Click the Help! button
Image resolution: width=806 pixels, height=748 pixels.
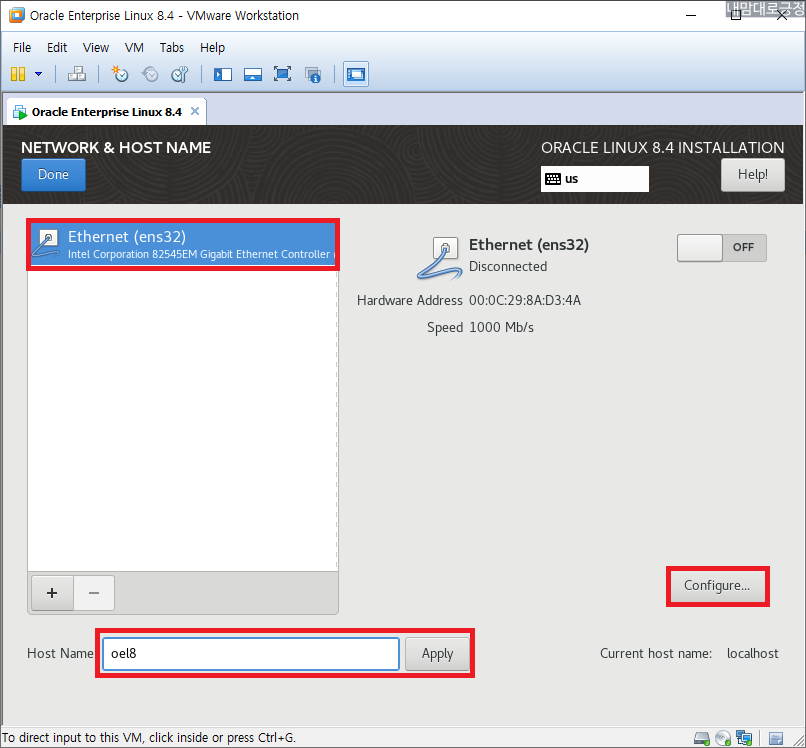tap(753, 175)
